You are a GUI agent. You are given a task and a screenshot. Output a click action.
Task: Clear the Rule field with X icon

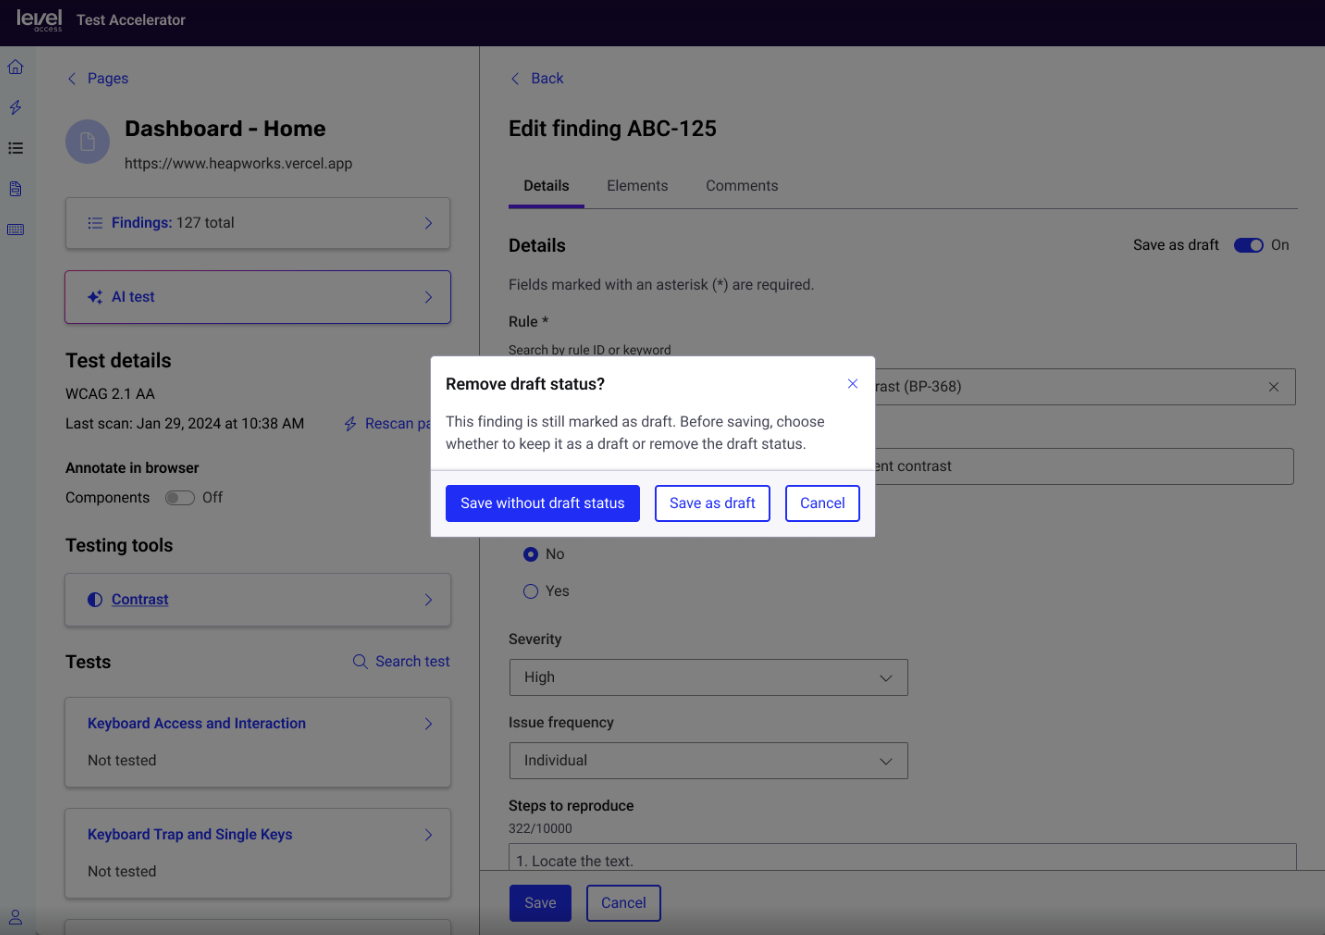pyautogui.click(x=1273, y=387)
